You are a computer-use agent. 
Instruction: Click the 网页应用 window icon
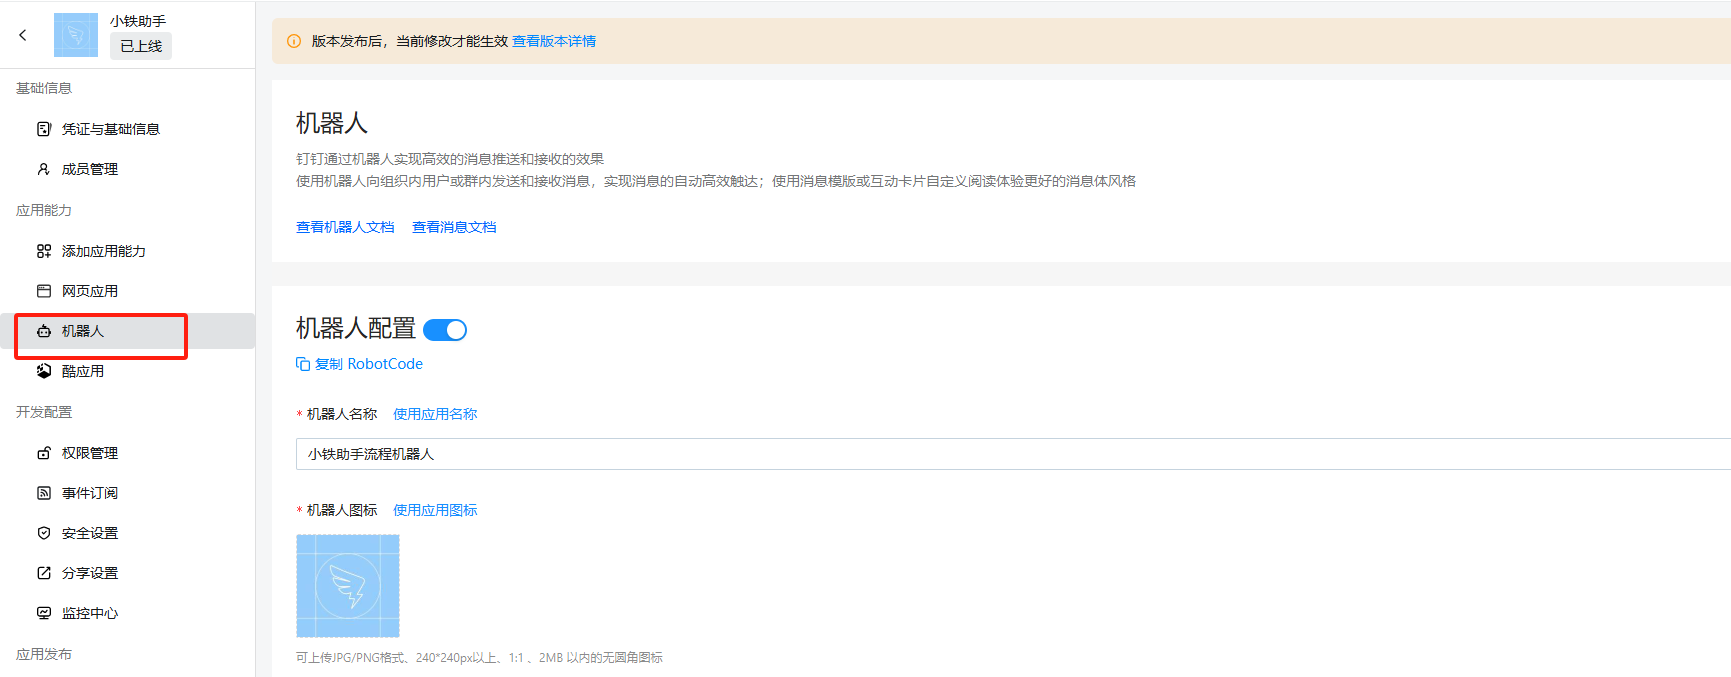click(44, 291)
